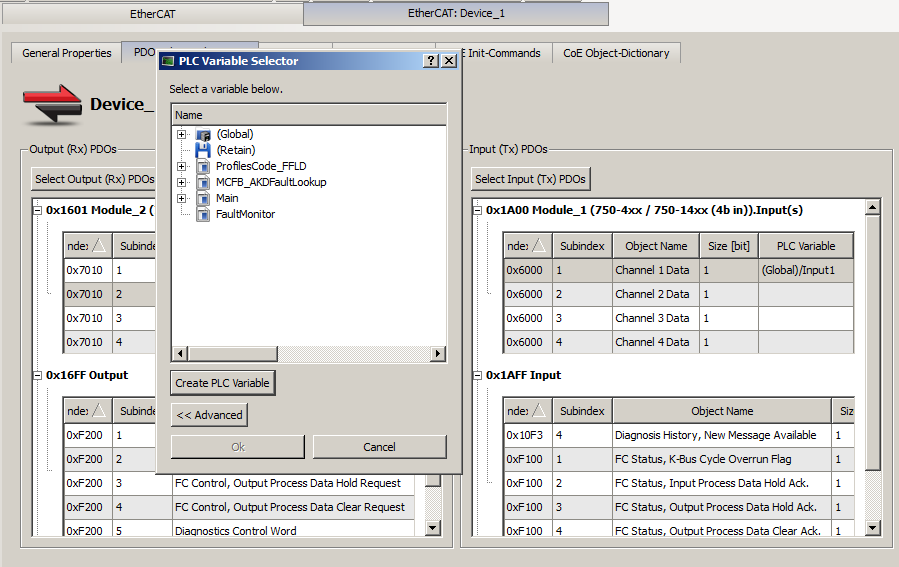Click the variable list horizontal scrollbar thumb
Image resolution: width=899 pixels, height=567 pixels.
tap(233, 354)
